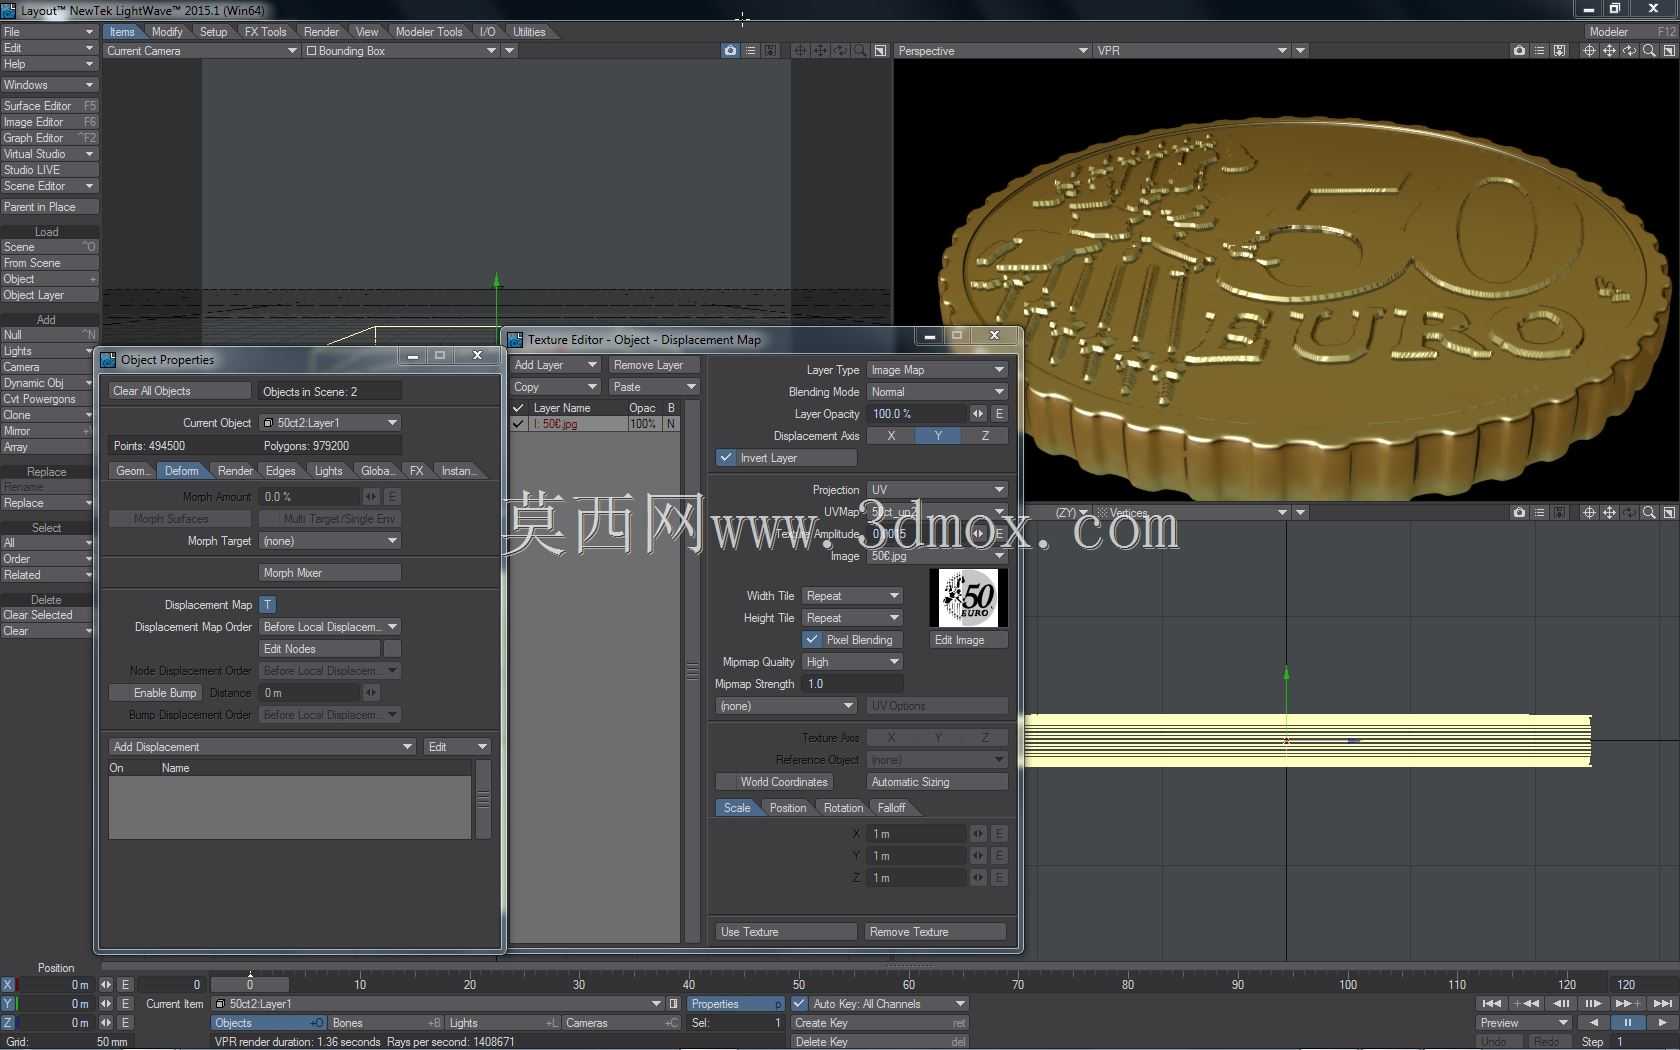
Task: Open Projection dropdown showing UV
Action: coord(937,490)
